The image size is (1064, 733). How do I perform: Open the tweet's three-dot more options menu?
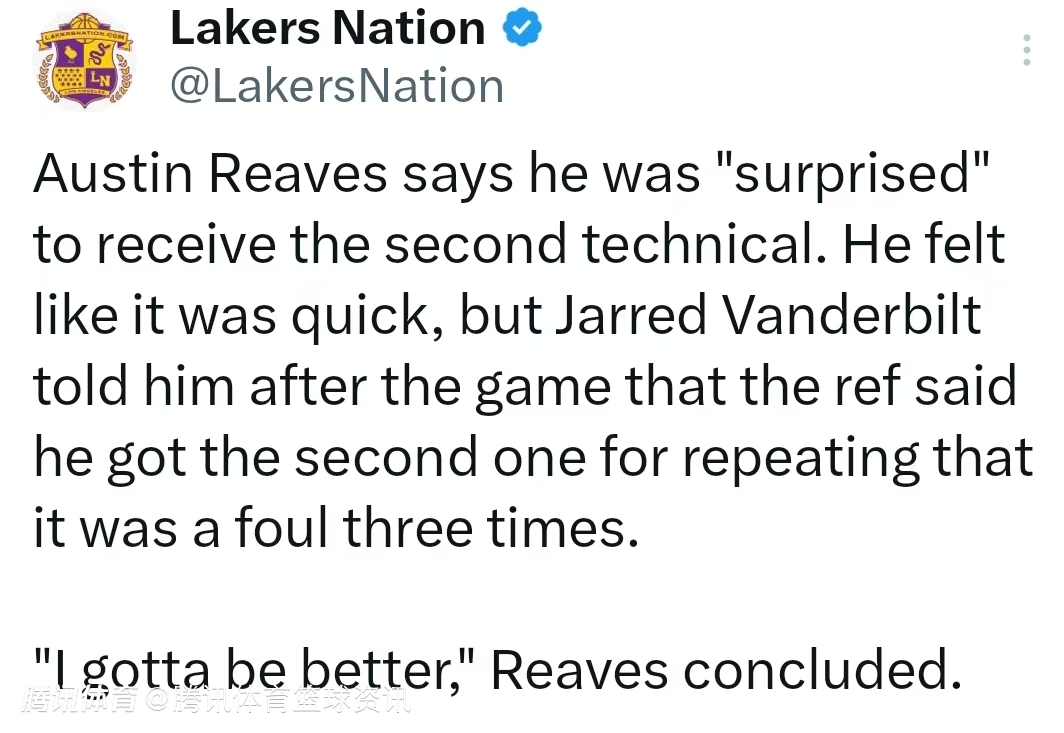pos(1026,50)
